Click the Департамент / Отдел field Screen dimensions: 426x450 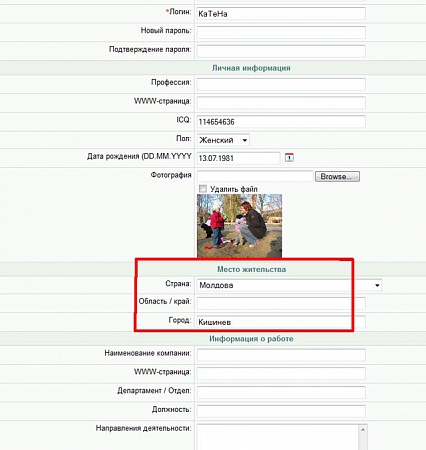tap(281, 392)
